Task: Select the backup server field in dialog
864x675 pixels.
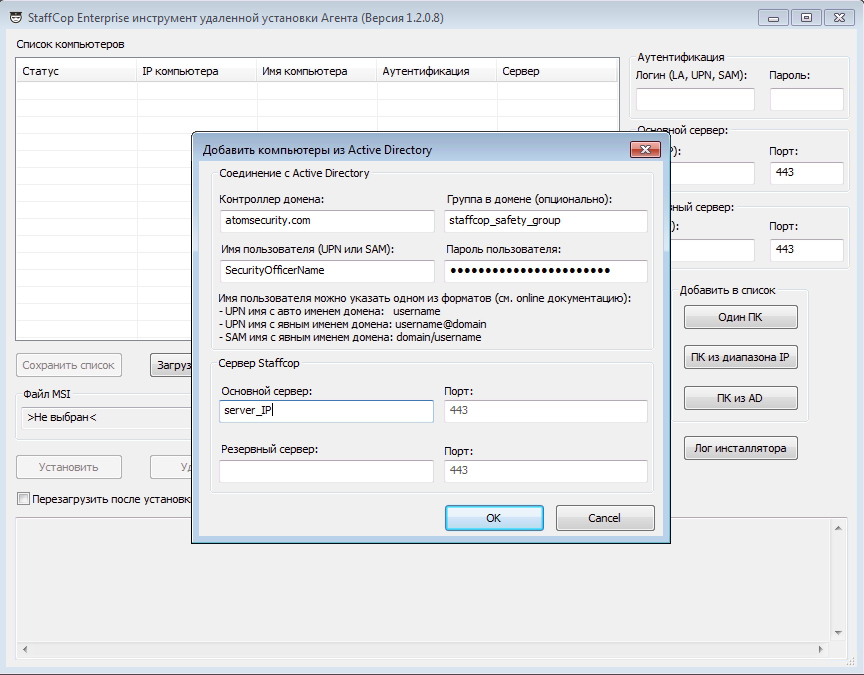Action: coord(326,471)
